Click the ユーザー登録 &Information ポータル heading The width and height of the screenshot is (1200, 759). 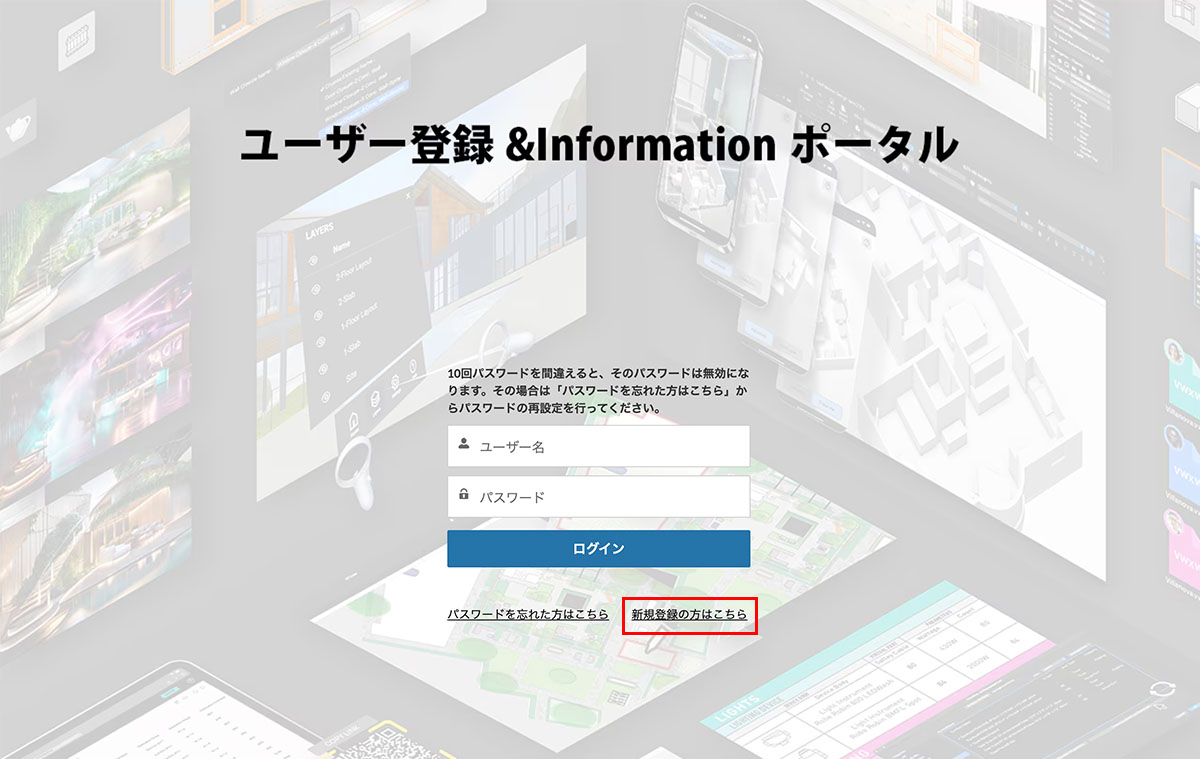599,146
